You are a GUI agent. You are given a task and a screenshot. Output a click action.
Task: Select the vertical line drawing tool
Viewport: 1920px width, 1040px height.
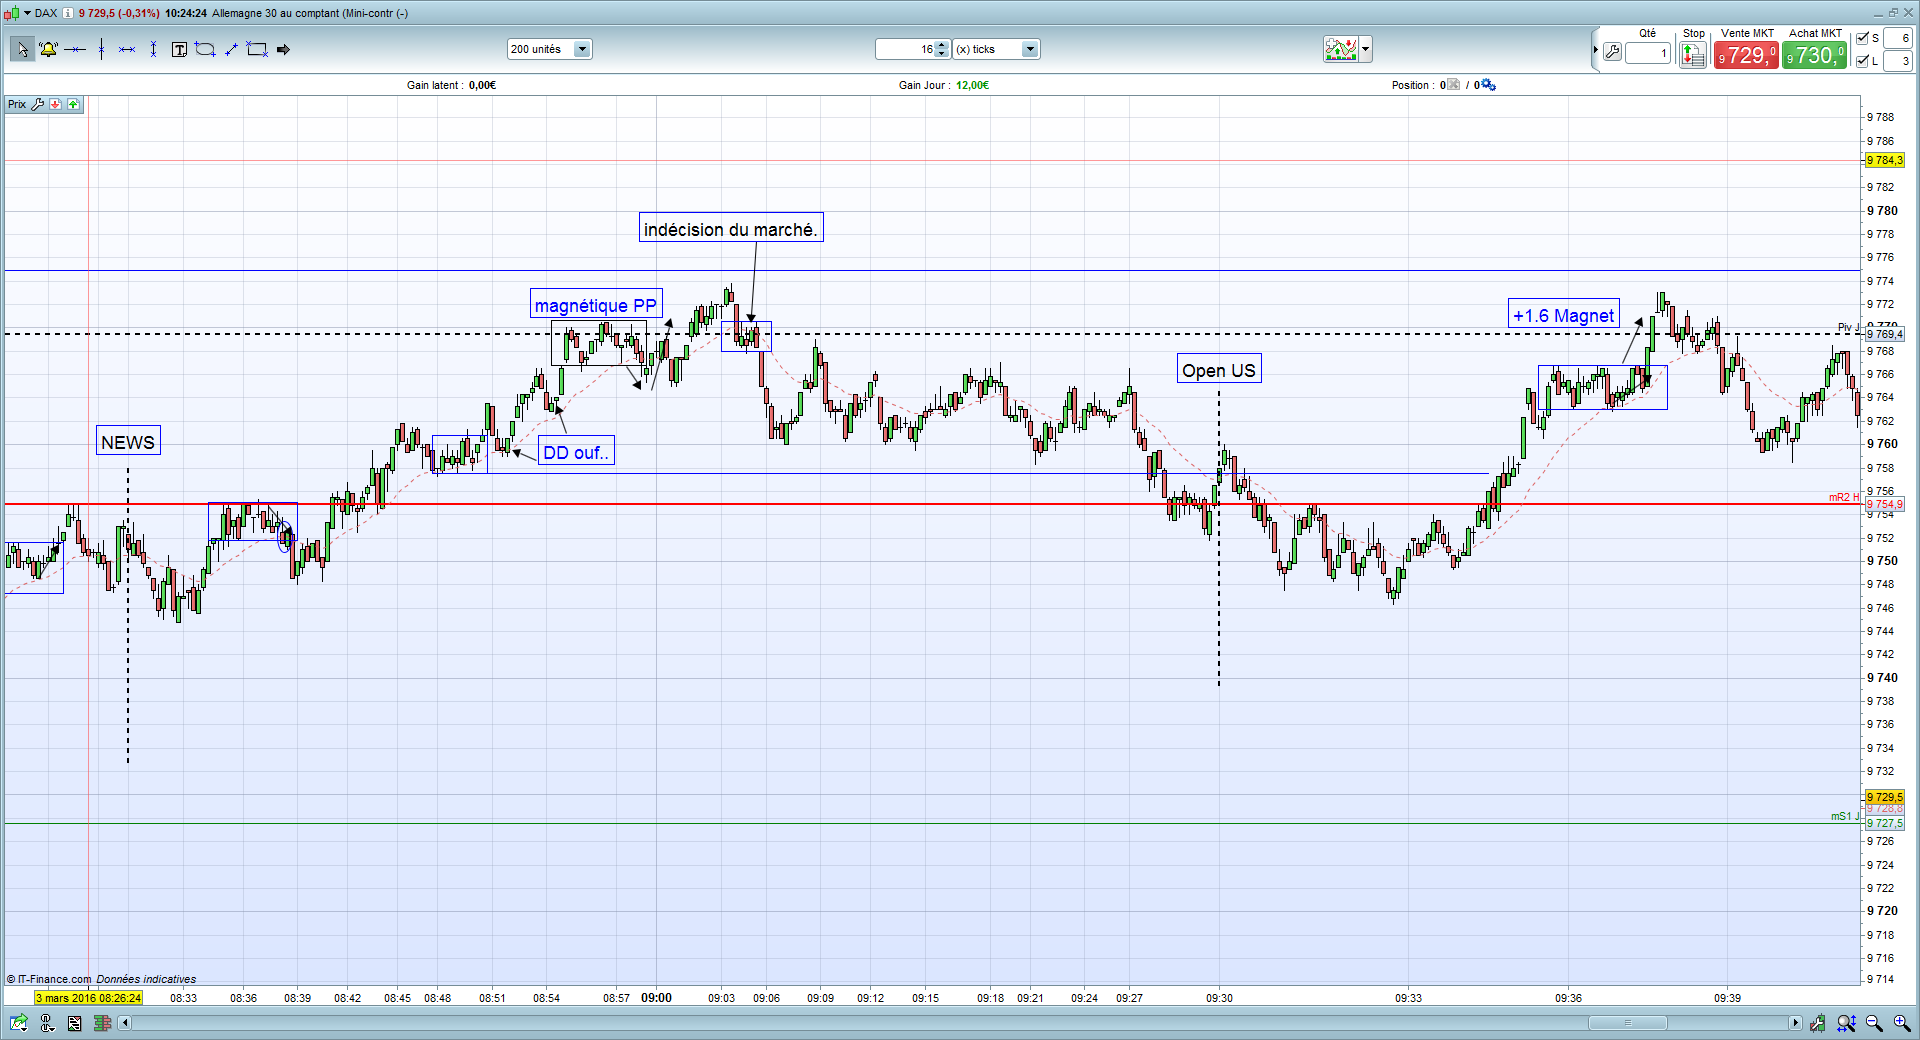tap(101, 49)
